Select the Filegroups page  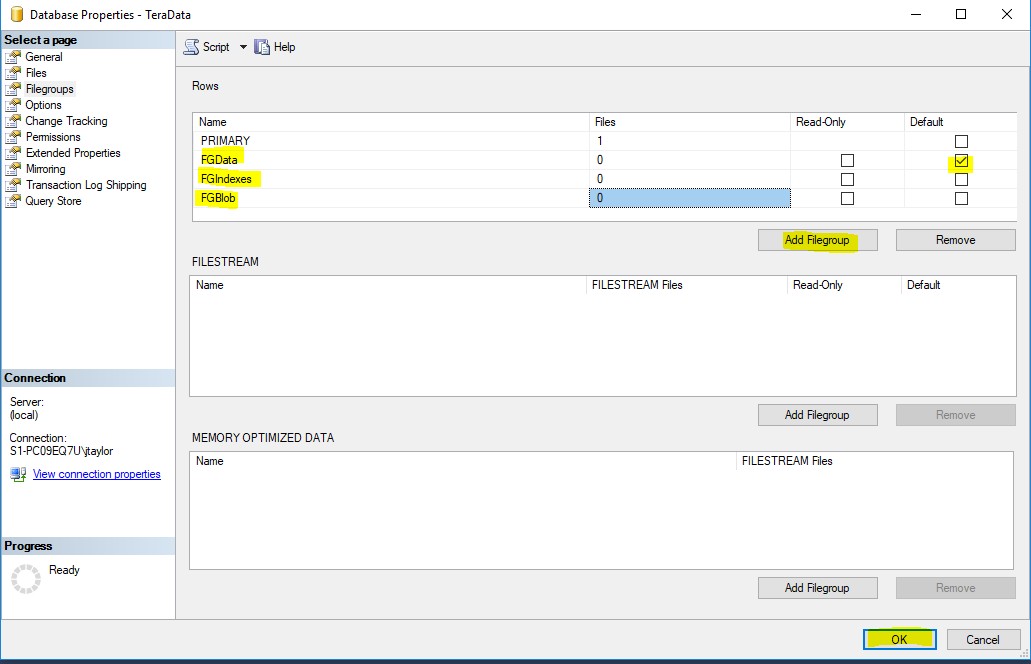[50, 89]
